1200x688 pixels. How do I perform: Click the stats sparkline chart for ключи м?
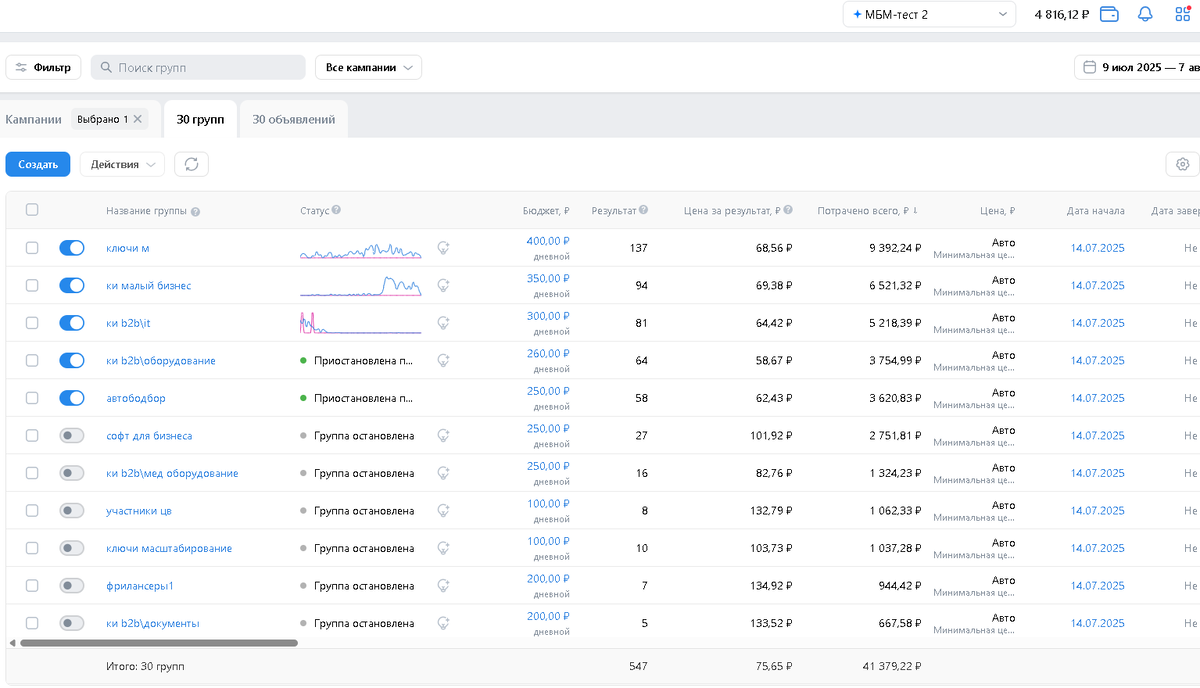coord(360,249)
